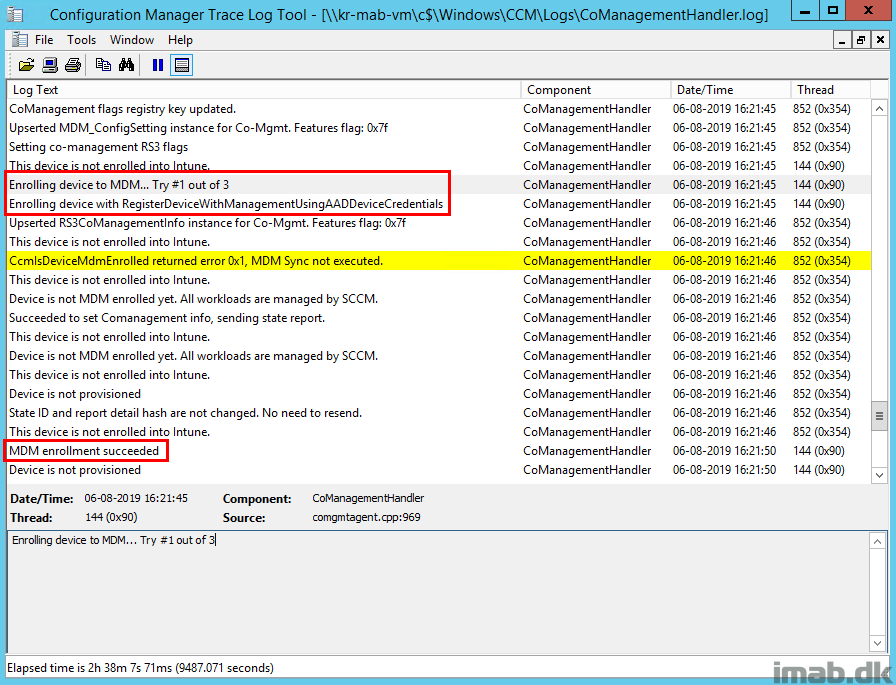Click the open on server computer icon

tap(50, 65)
